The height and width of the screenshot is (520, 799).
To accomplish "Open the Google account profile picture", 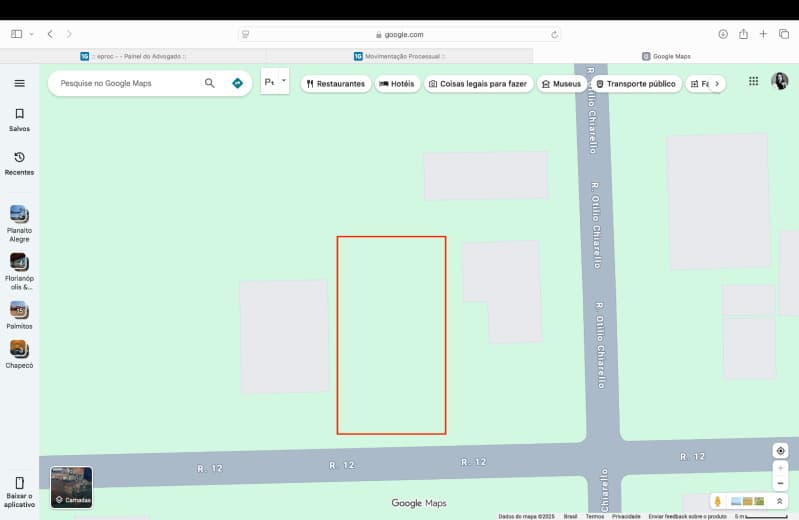I will tap(780, 81).
